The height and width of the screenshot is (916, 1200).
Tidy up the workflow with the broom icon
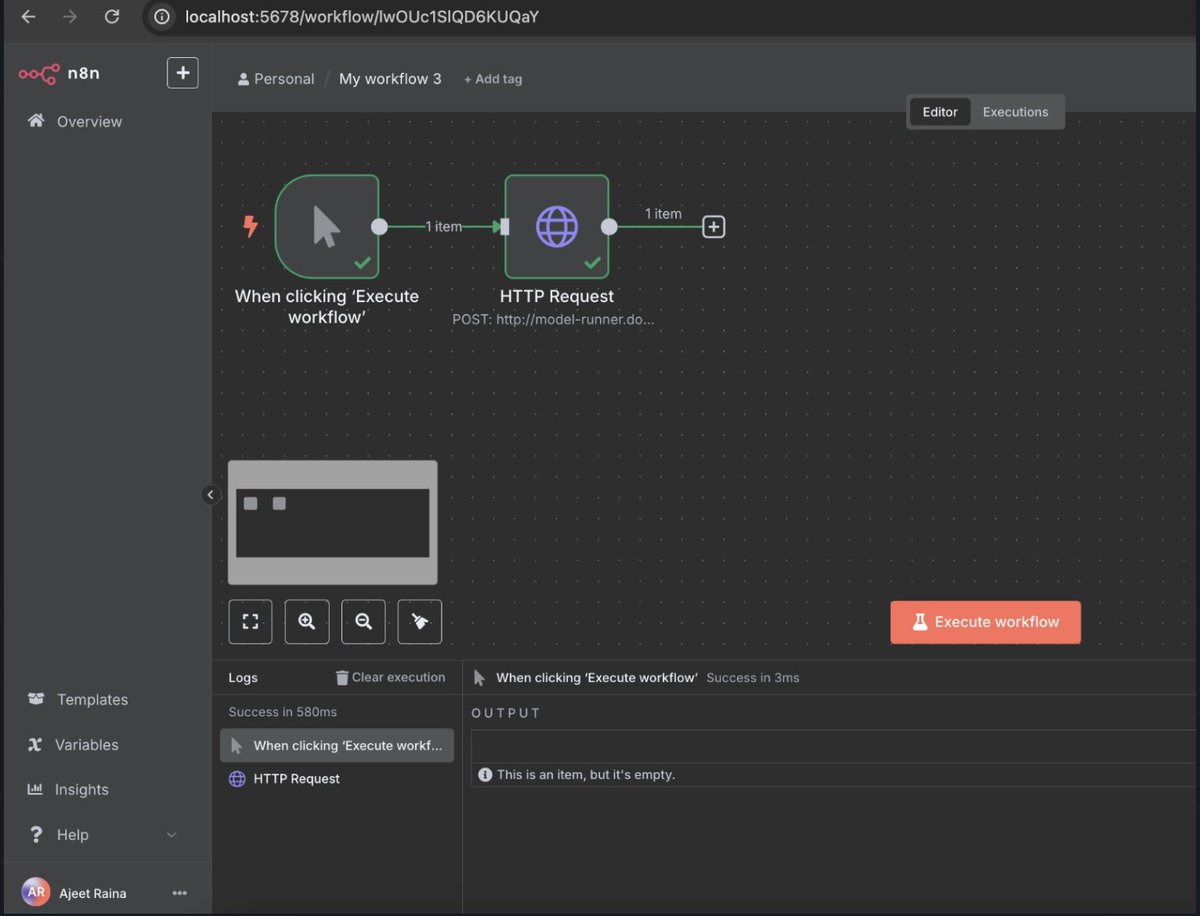click(419, 621)
